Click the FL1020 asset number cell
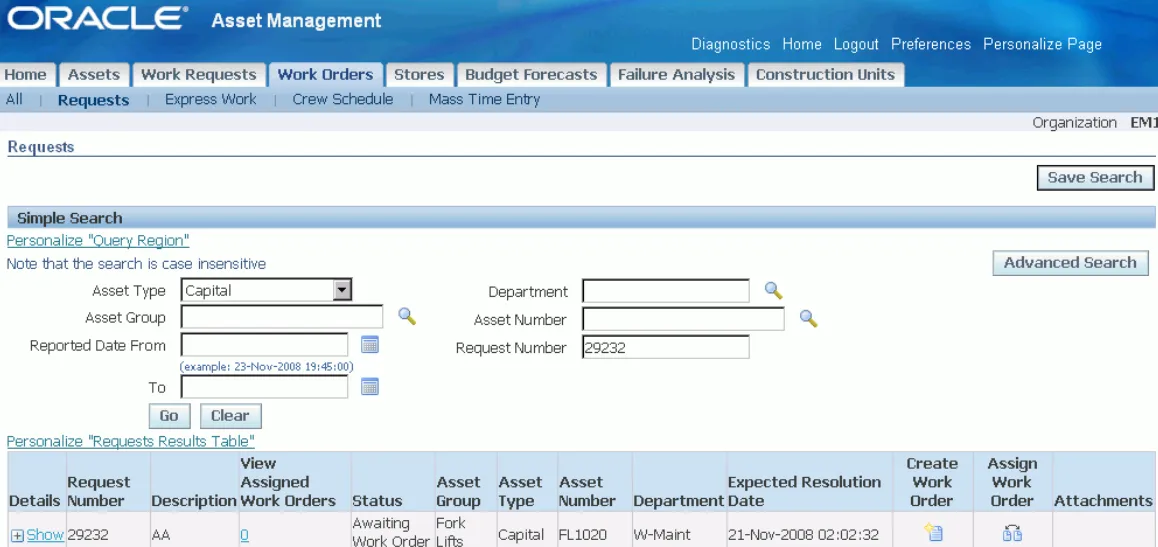 click(x=581, y=535)
